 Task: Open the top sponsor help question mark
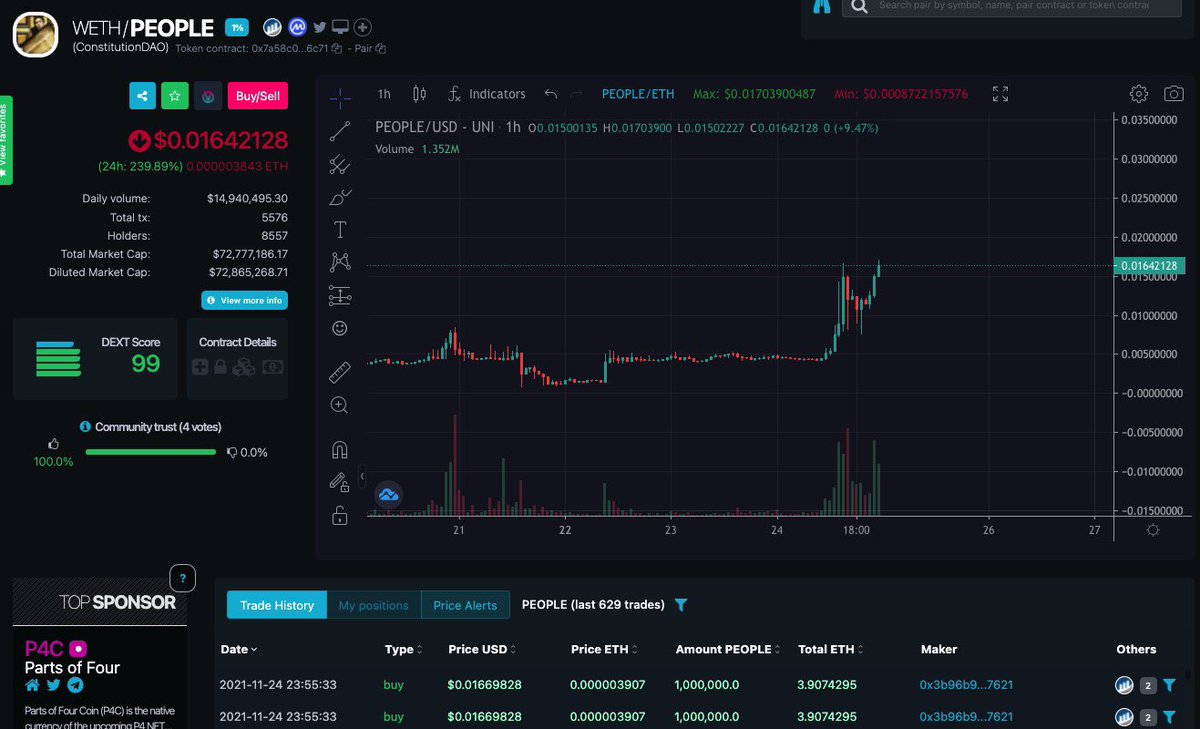(182, 577)
